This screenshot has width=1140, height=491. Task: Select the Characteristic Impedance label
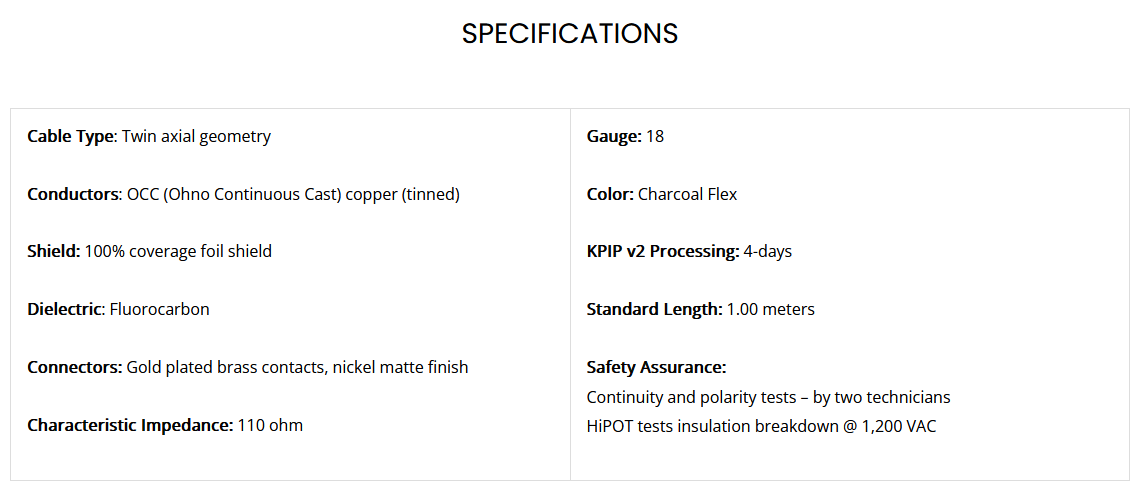point(130,425)
